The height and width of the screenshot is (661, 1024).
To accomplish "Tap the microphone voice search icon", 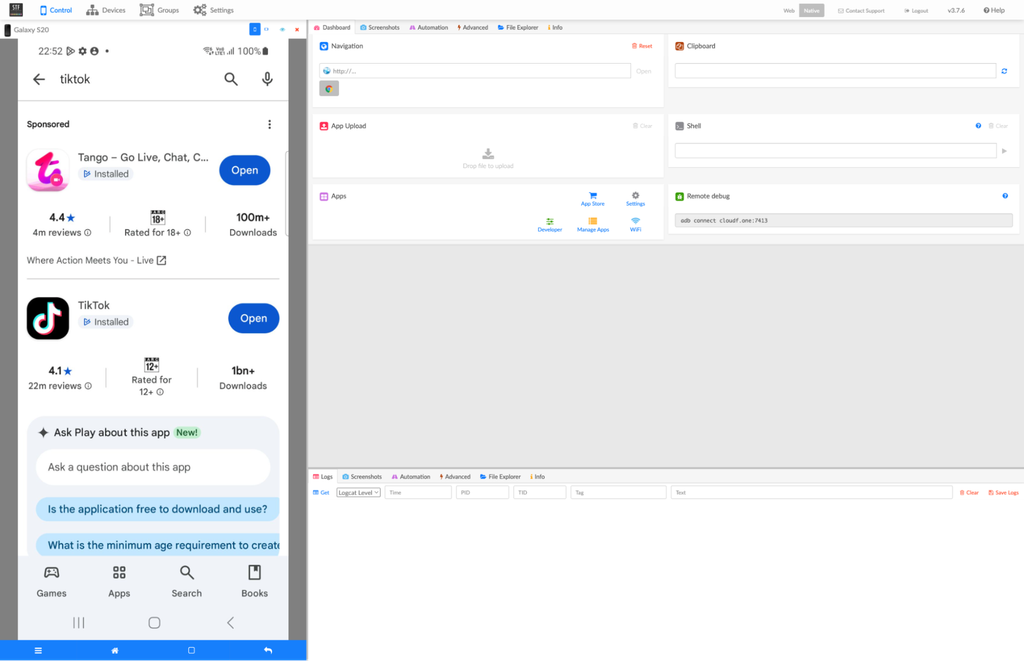I will (267, 79).
